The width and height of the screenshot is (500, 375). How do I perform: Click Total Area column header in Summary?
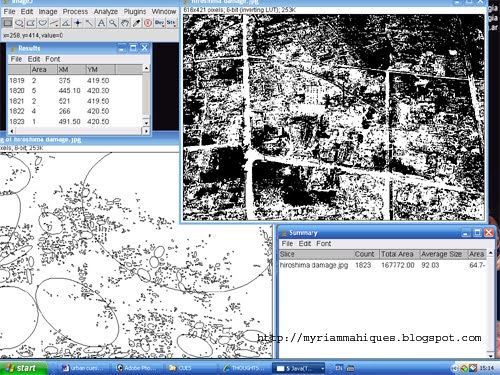pyautogui.click(x=399, y=254)
